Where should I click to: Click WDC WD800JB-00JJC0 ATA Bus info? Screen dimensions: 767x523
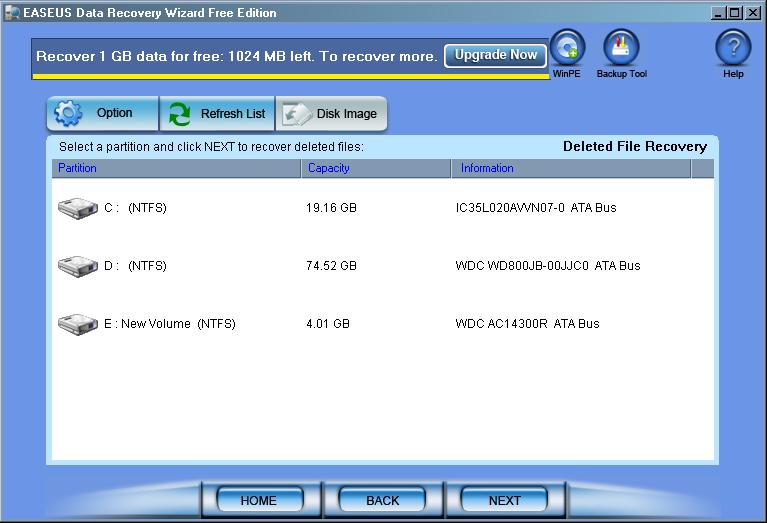point(548,266)
